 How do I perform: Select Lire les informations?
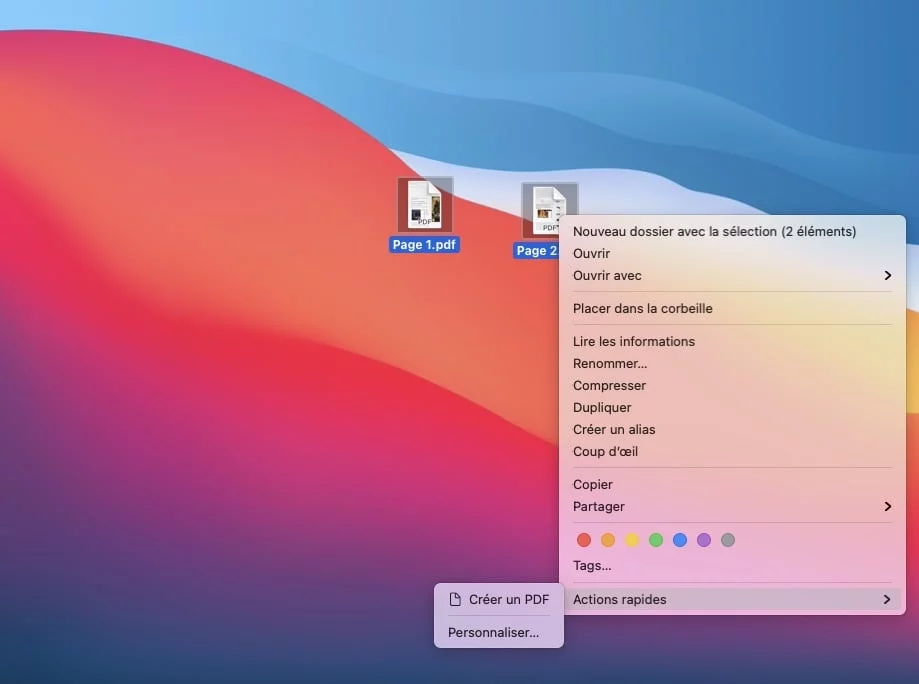(x=634, y=341)
